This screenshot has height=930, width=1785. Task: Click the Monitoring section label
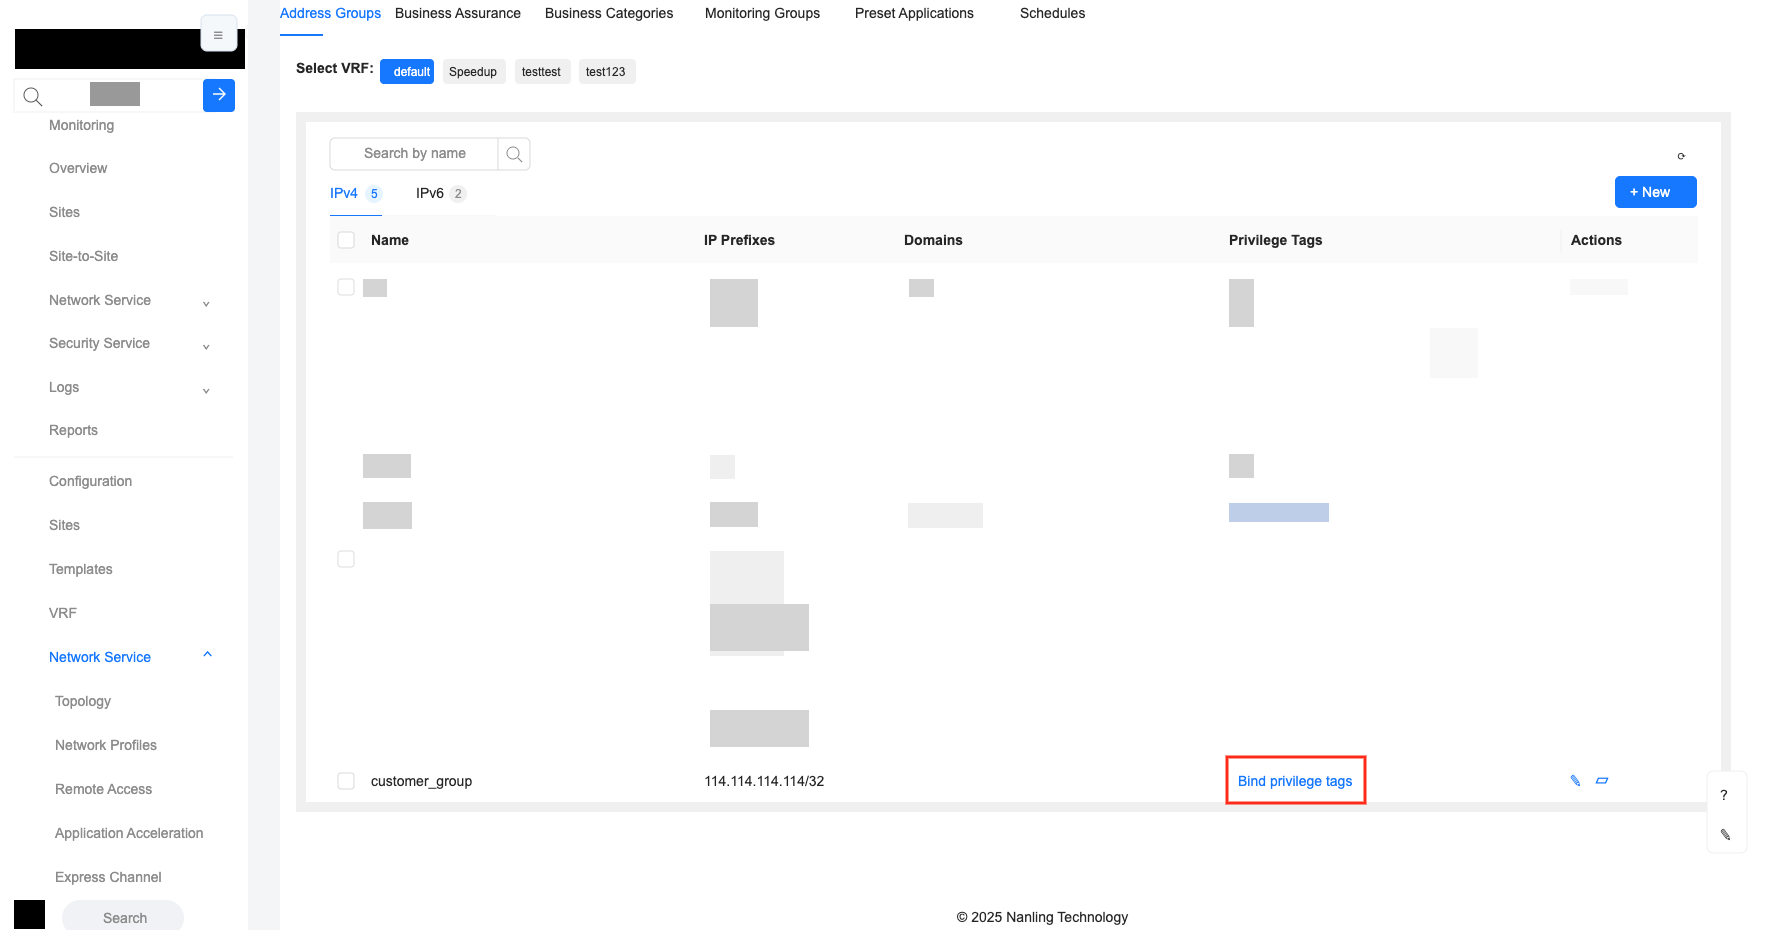(x=81, y=125)
